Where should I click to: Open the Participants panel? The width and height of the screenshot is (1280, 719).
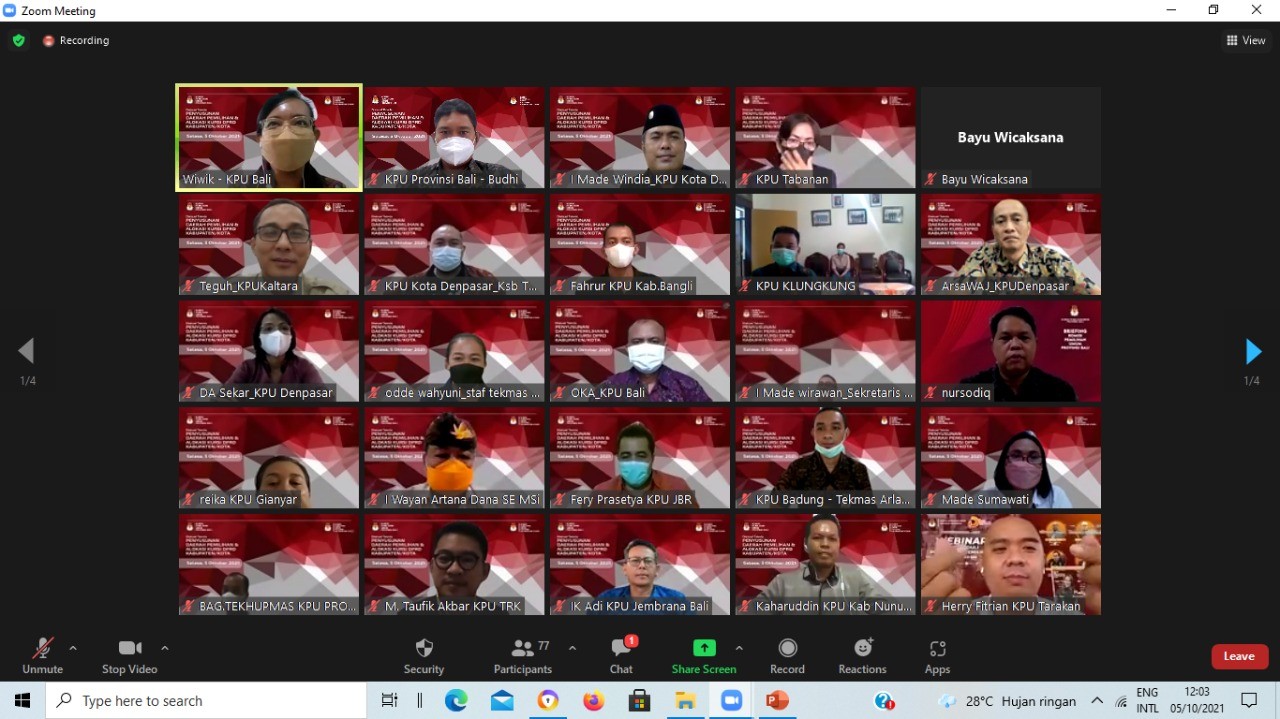(522, 656)
